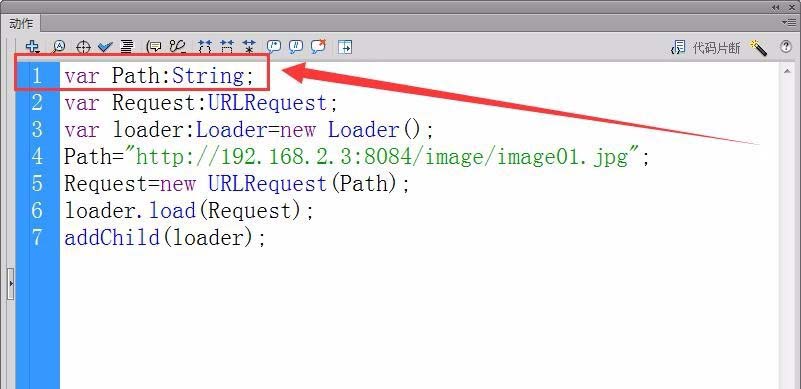Viewport: 801px width, 389px height.
Task: Toggle Script Assist magic wand
Action: 758,48
